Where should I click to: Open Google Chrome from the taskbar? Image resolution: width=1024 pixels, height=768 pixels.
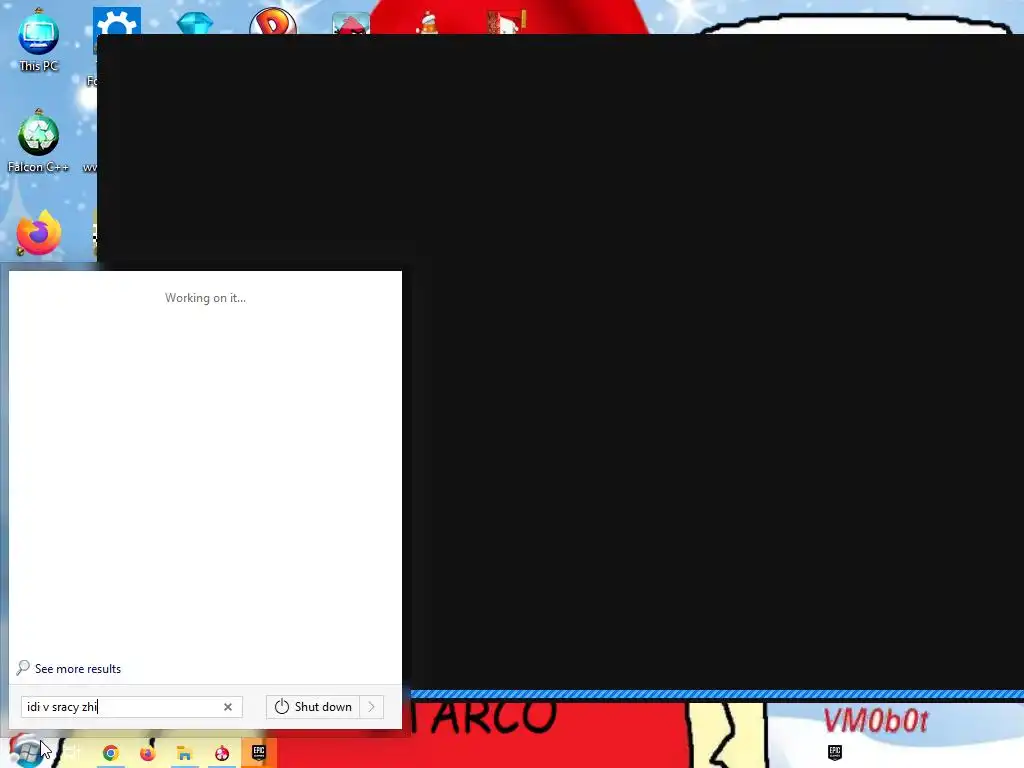(110, 753)
